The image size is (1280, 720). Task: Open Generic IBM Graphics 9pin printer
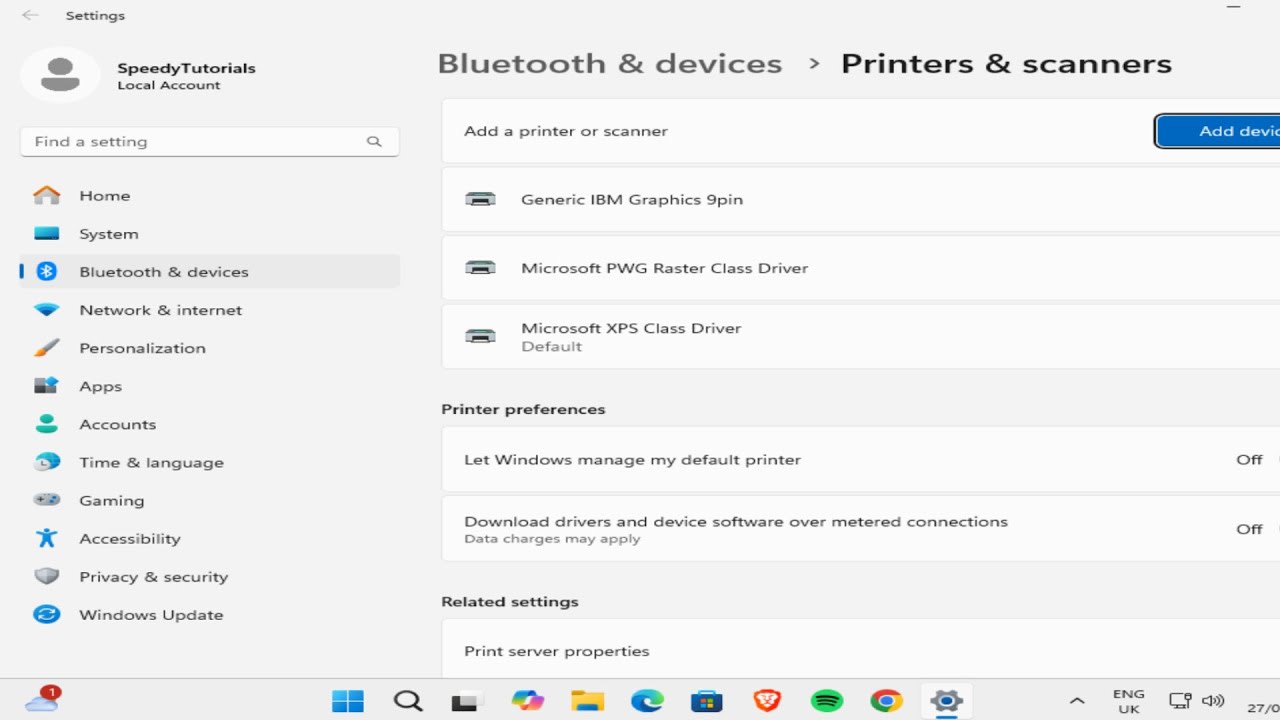[x=632, y=199]
